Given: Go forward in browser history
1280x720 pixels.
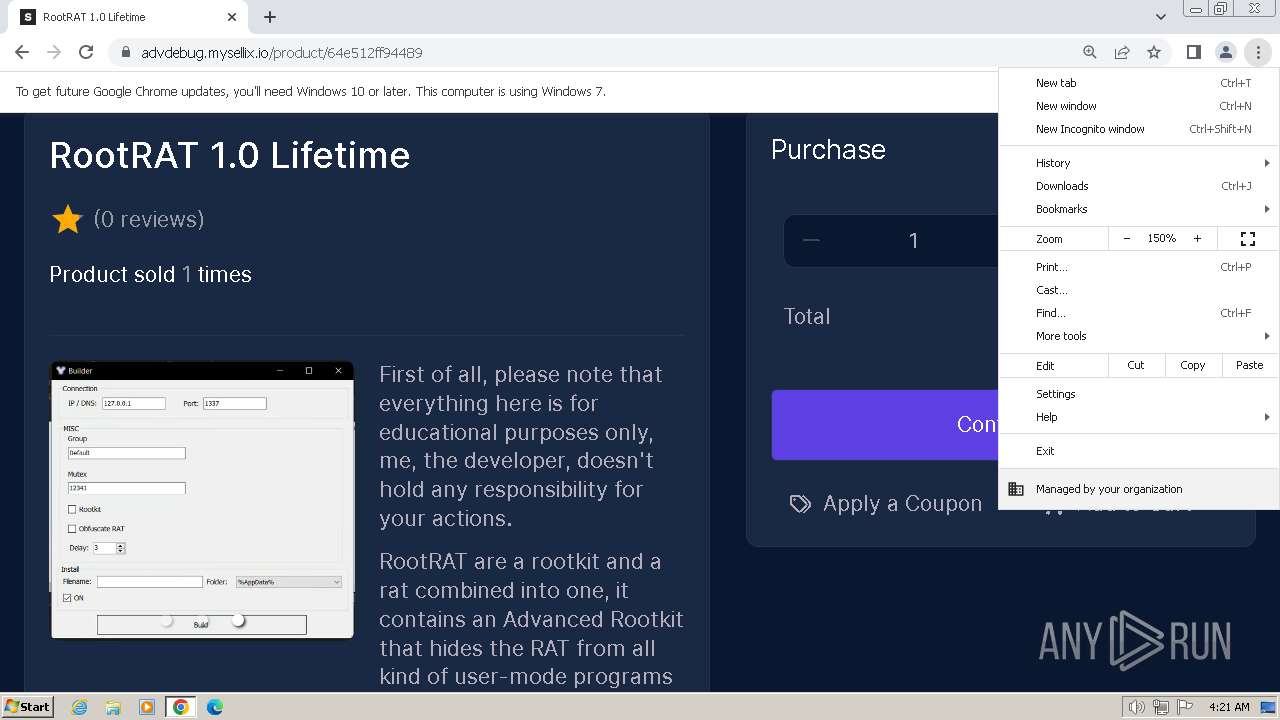Looking at the screenshot, I should tap(54, 52).
